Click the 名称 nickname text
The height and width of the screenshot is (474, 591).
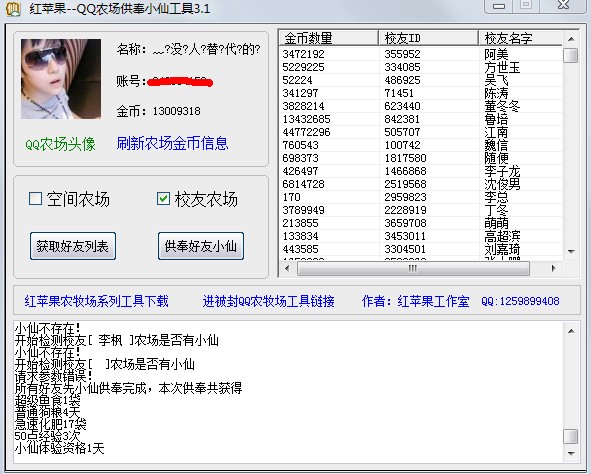coord(207,49)
